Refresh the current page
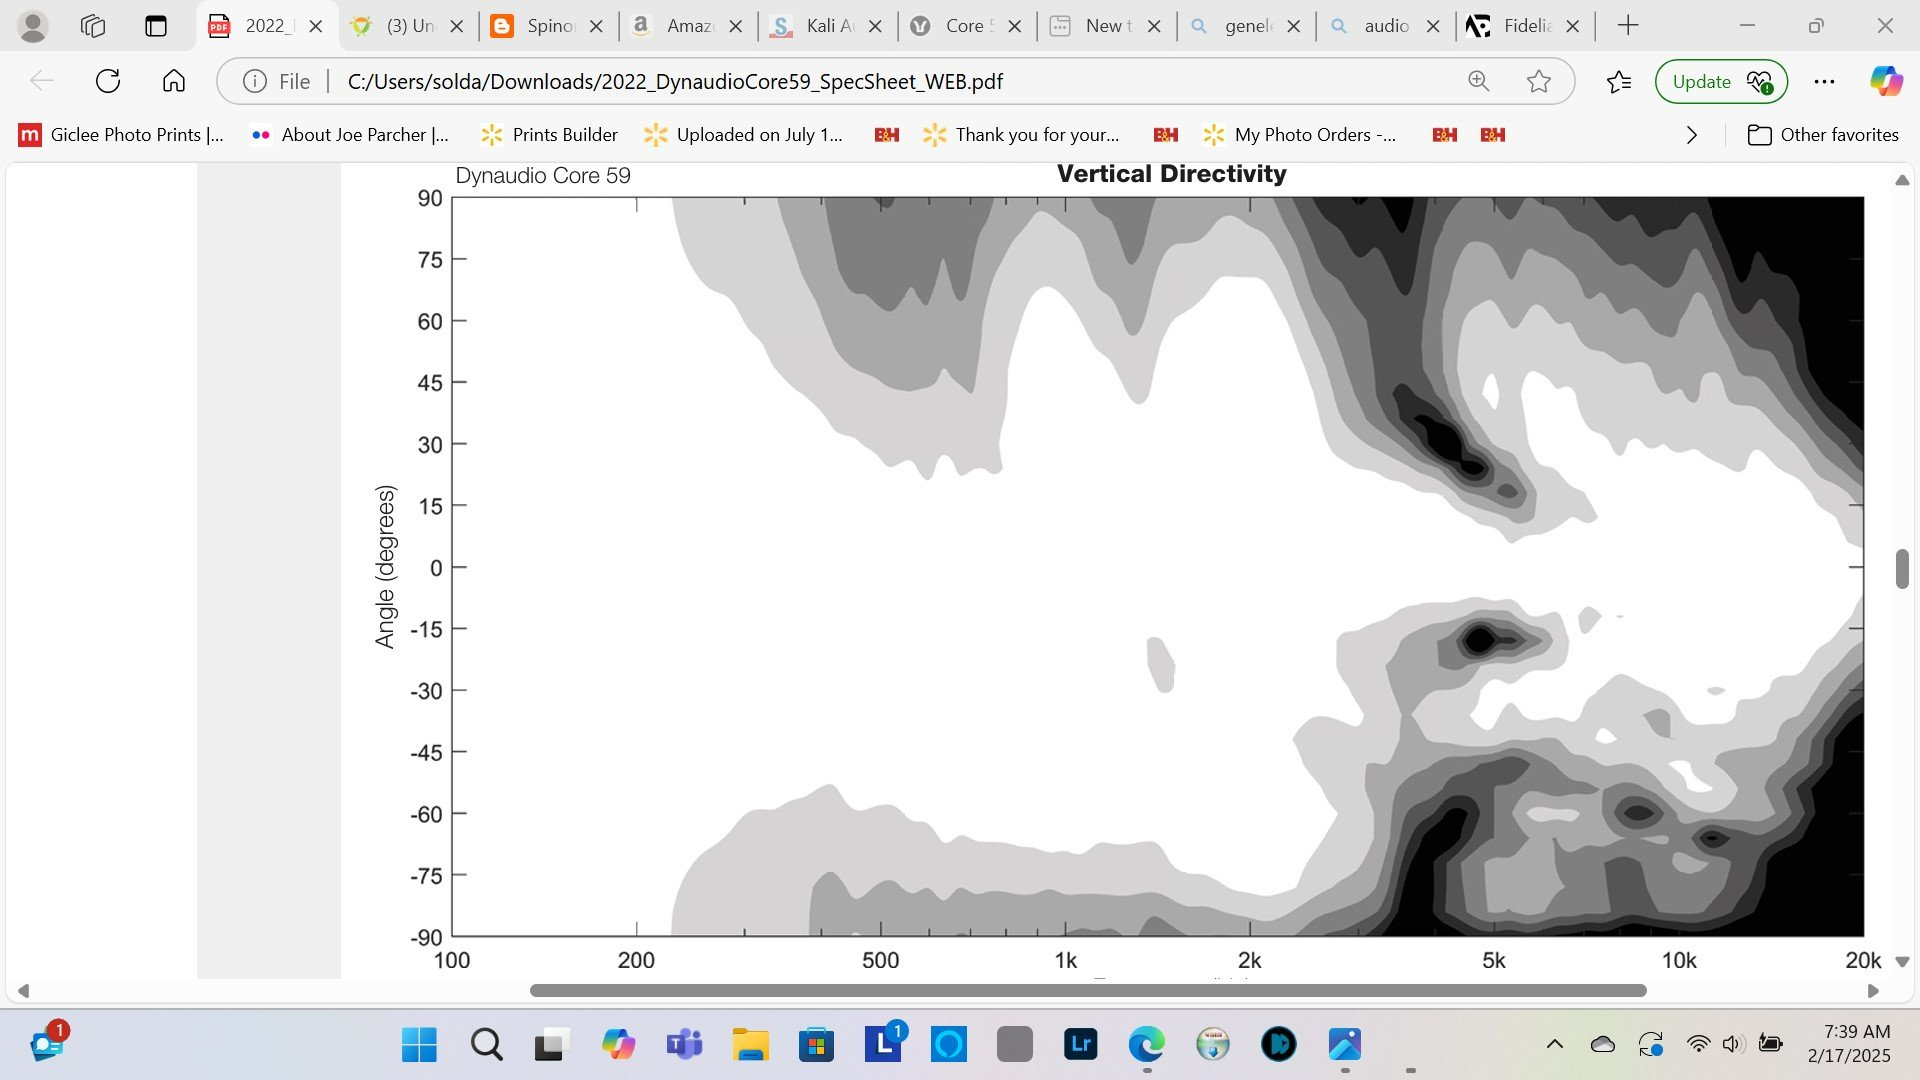The width and height of the screenshot is (1920, 1080). pyautogui.click(x=108, y=81)
